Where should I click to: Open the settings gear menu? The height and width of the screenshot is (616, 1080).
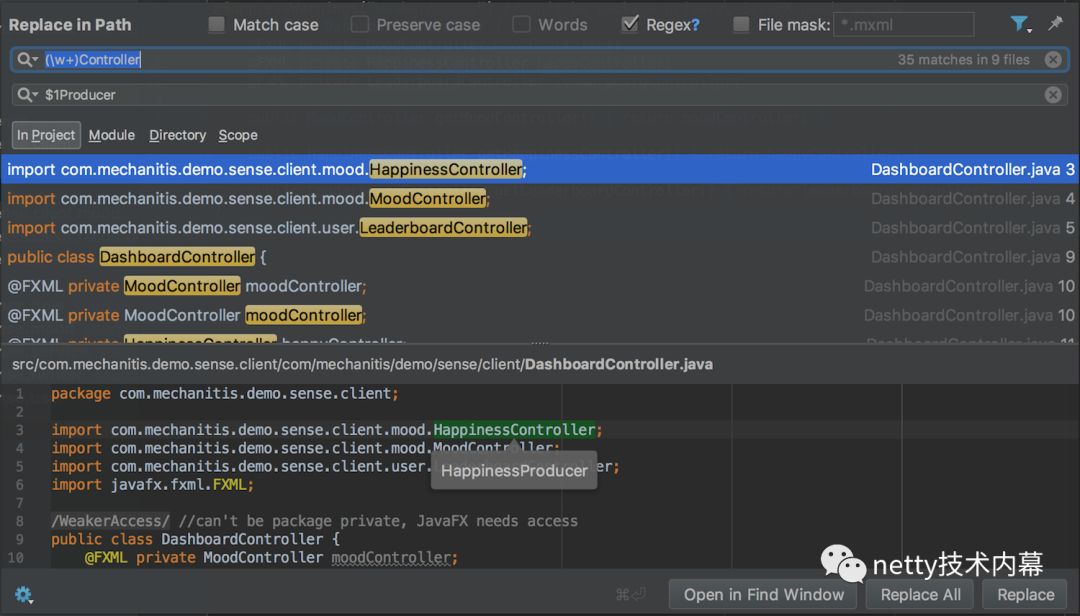click(x=23, y=594)
